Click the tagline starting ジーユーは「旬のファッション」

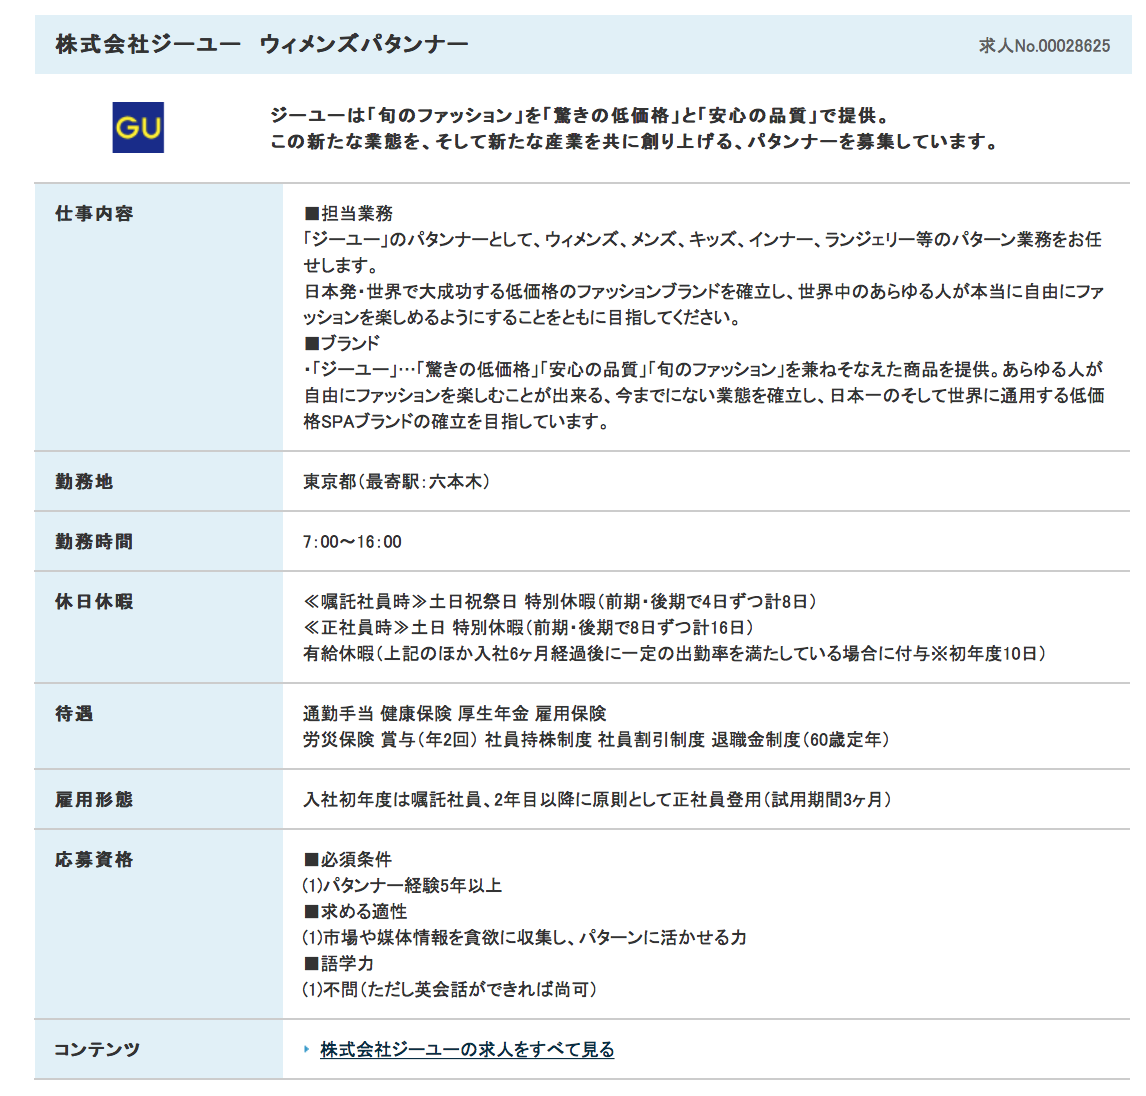tap(580, 115)
